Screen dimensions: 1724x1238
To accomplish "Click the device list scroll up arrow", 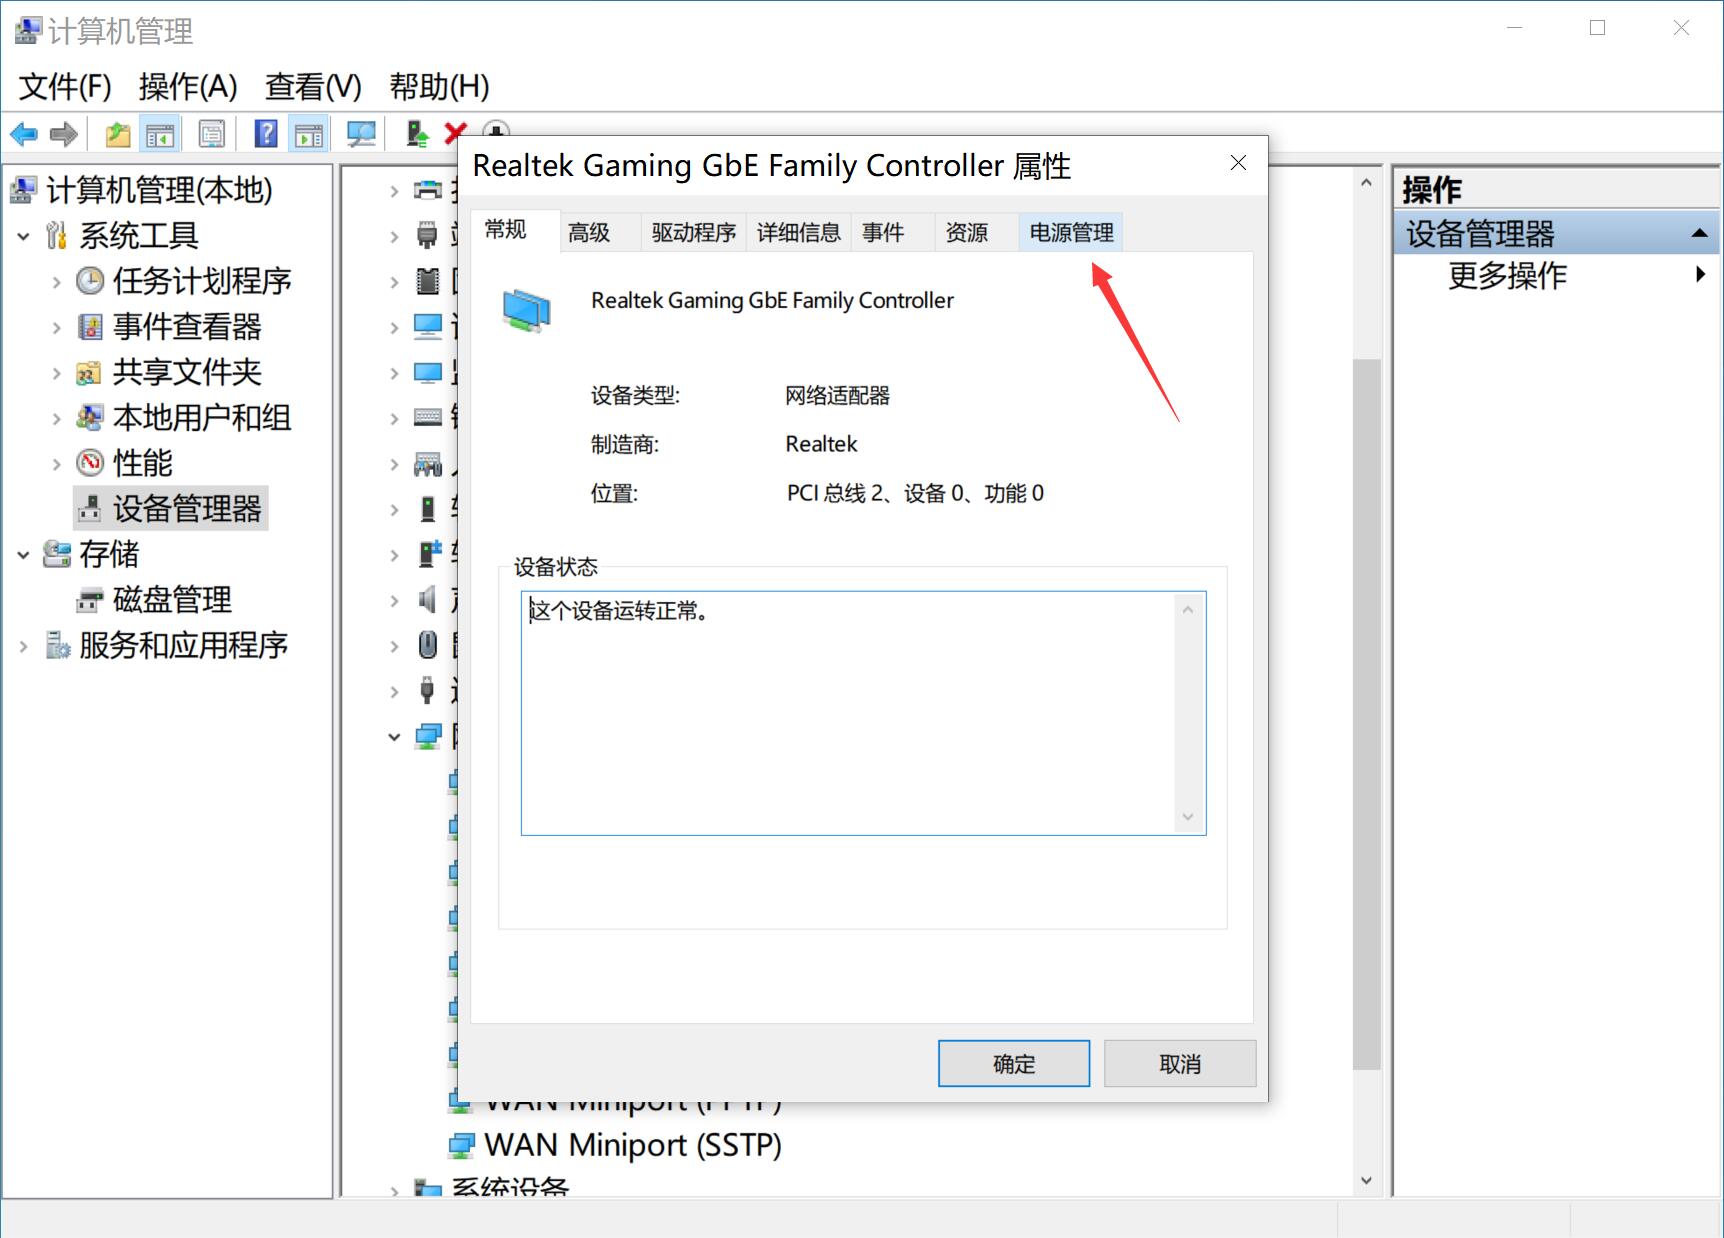I will [1366, 182].
